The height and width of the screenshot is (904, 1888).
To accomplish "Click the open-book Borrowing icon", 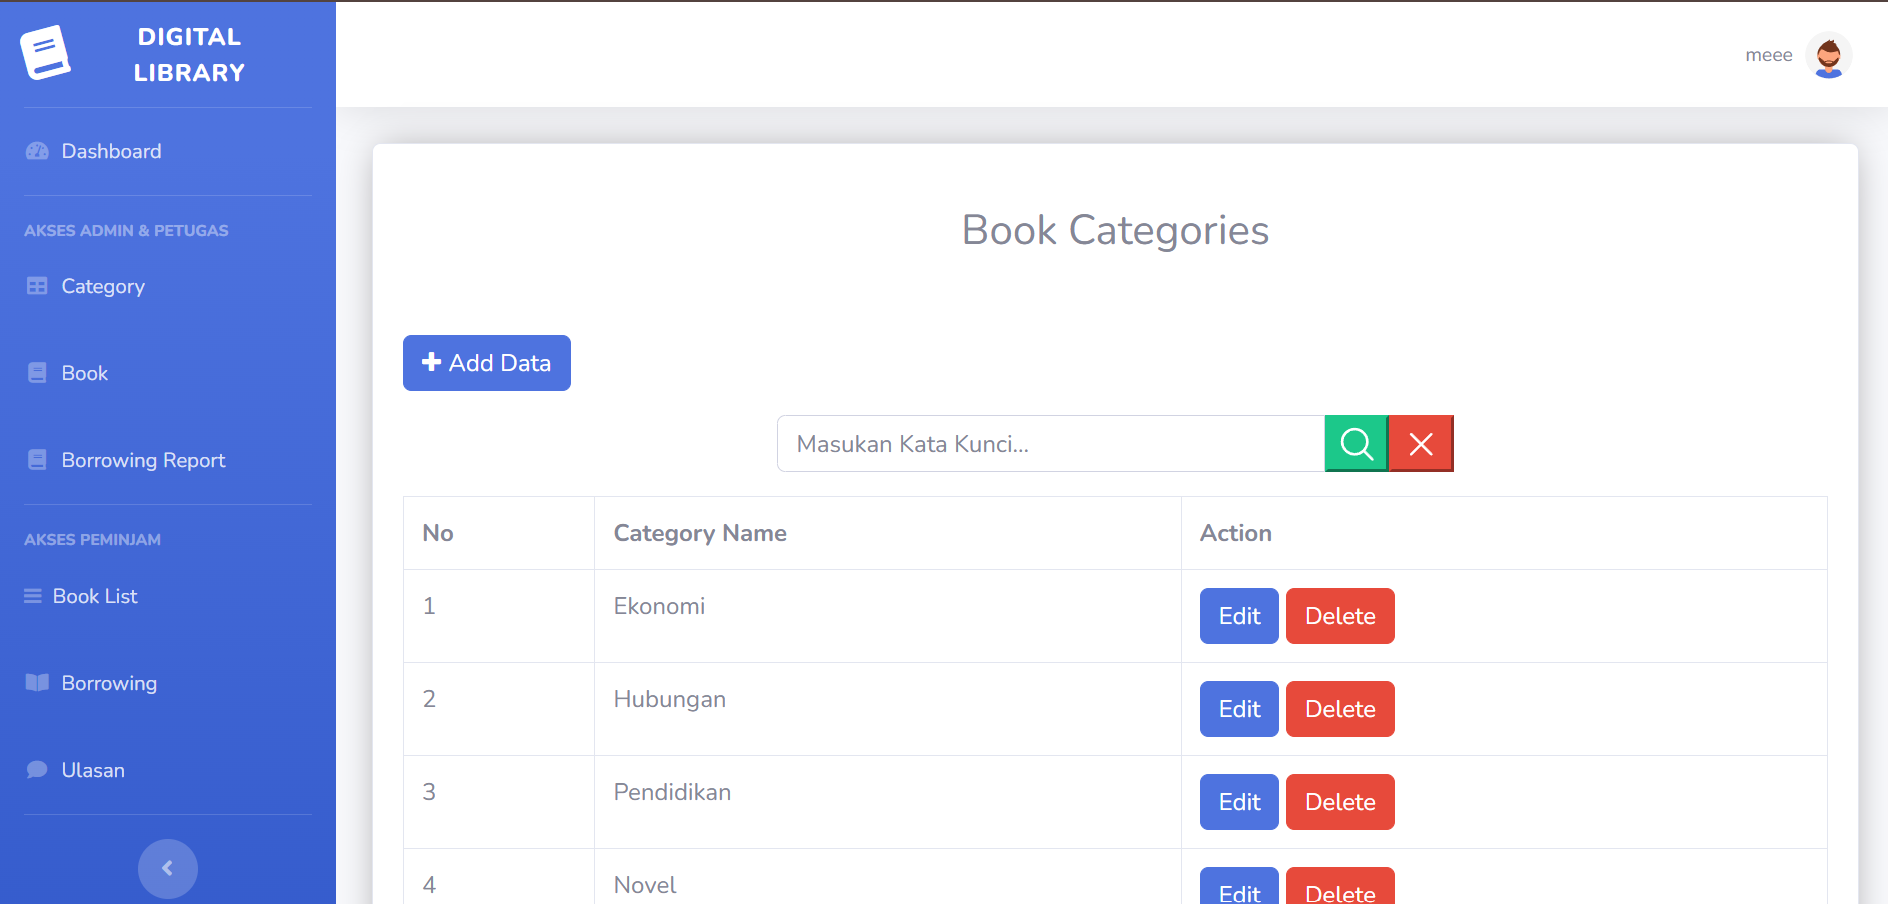I will pyautogui.click(x=37, y=683).
